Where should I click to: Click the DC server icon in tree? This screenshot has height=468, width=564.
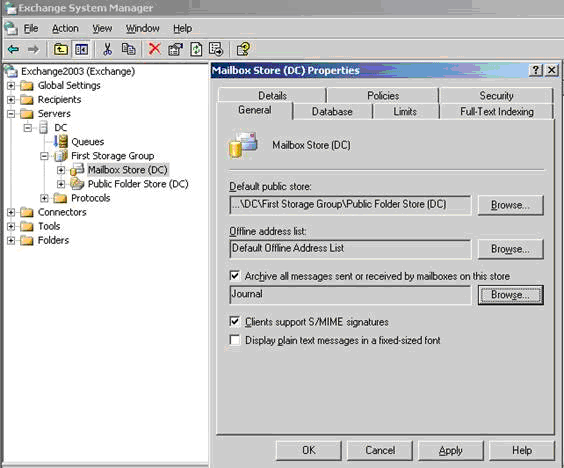click(44, 127)
